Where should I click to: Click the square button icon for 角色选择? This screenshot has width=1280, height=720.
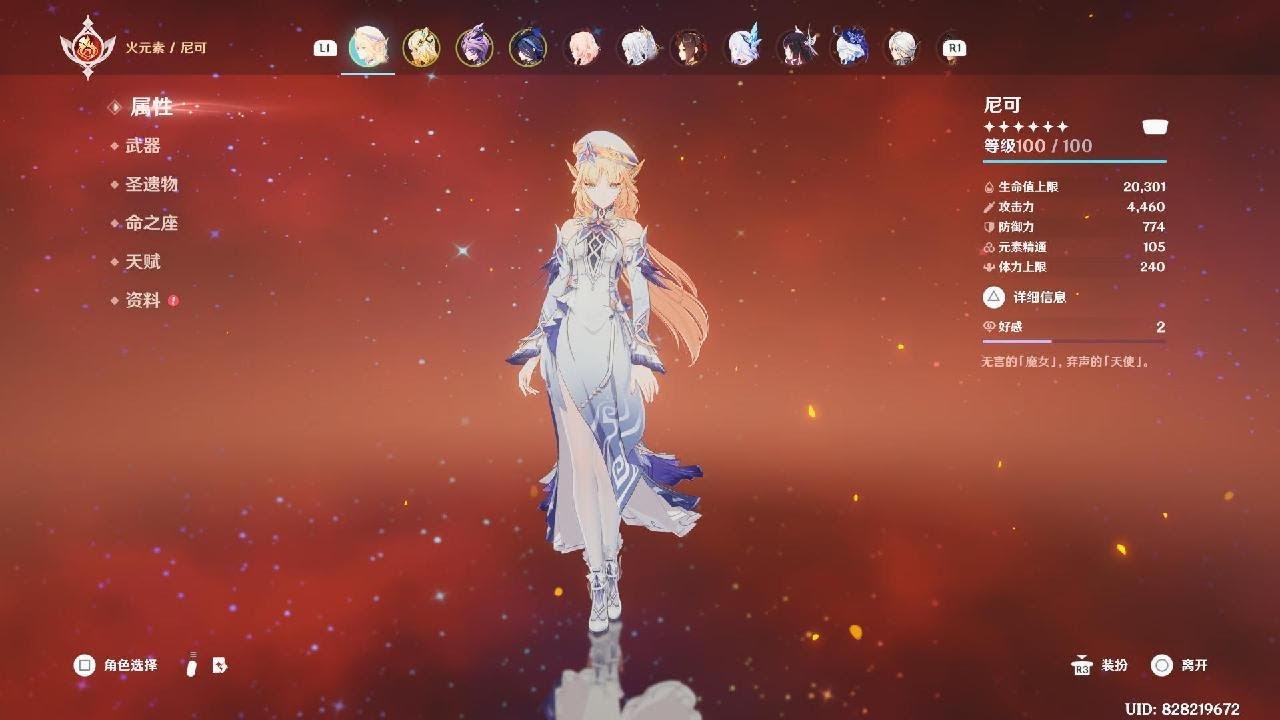(85, 665)
